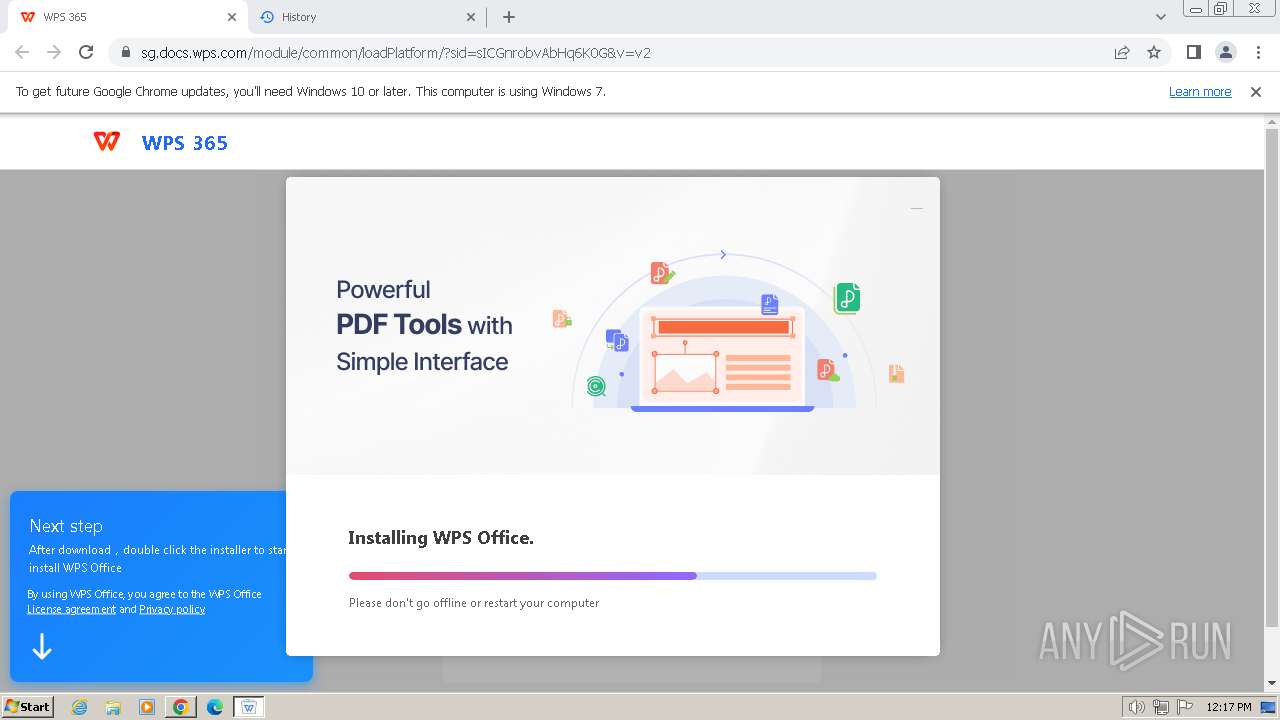This screenshot has width=1280, height=720.
Task: Click the installation progress bar
Action: click(612, 576)
